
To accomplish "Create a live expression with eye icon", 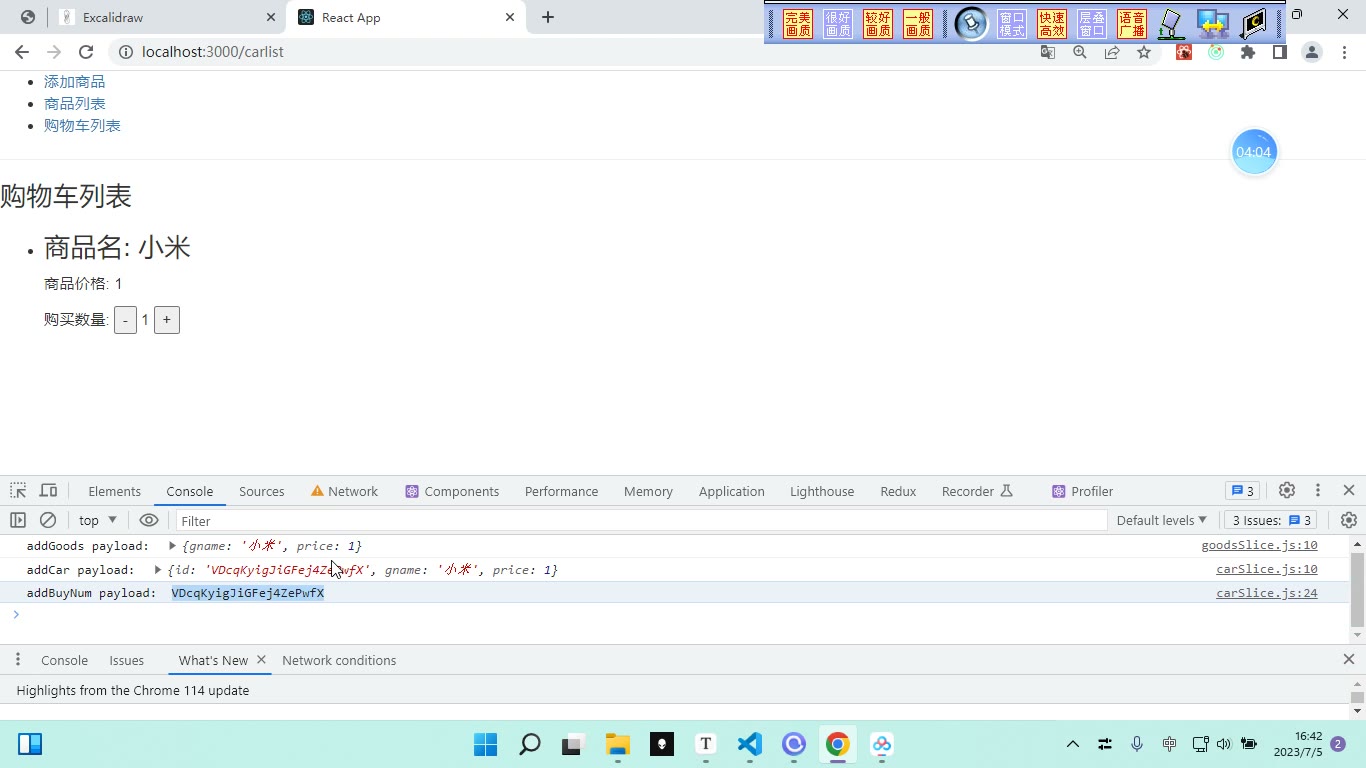I will (149, 520).
